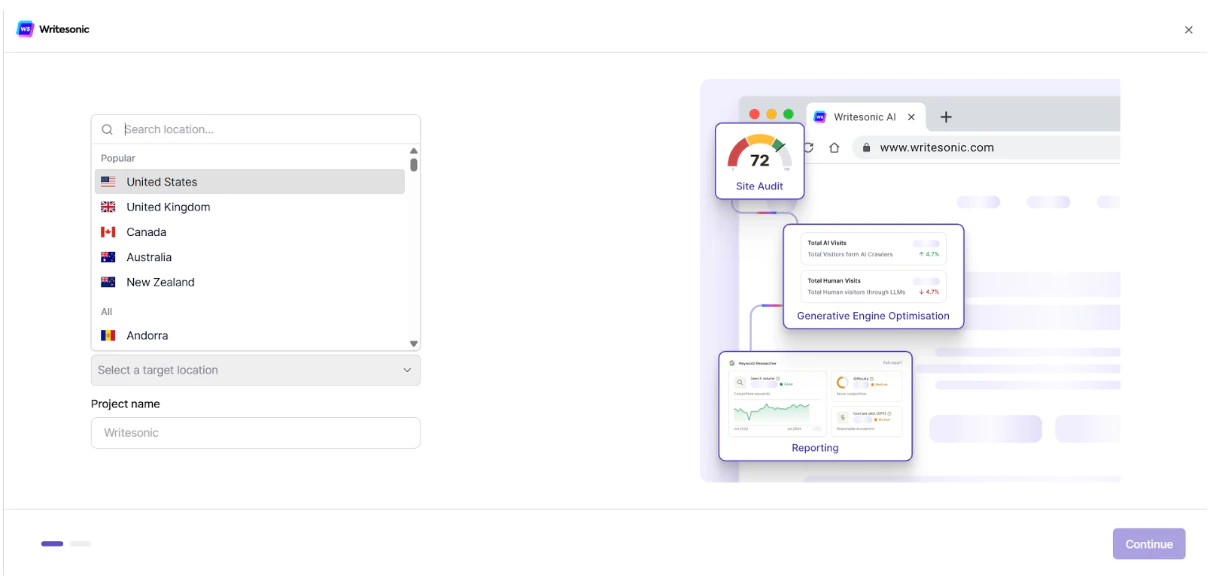This screenshot has width=1209, height=585.
Task: Click the location list scrollbar thumb
Action: (x=414, y=164)
